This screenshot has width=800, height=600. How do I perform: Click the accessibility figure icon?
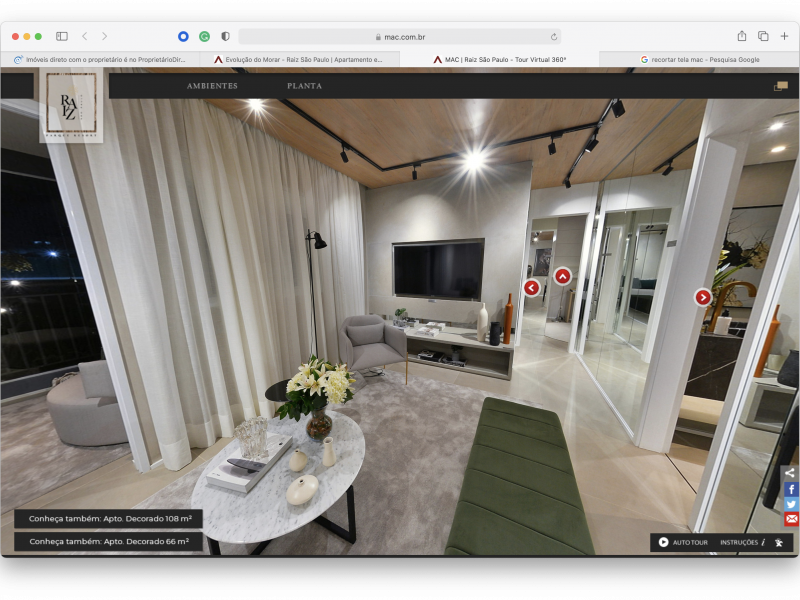point(779,542)
